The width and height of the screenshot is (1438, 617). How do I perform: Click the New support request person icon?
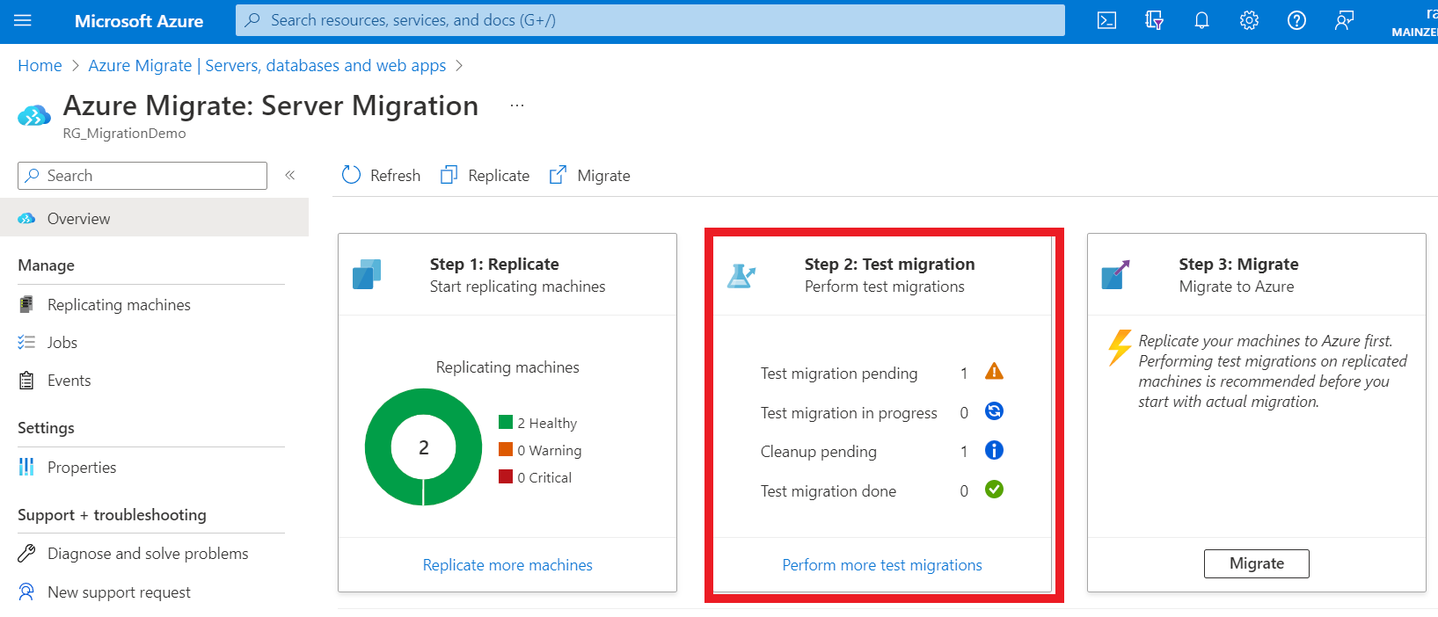tap(27, 592)
